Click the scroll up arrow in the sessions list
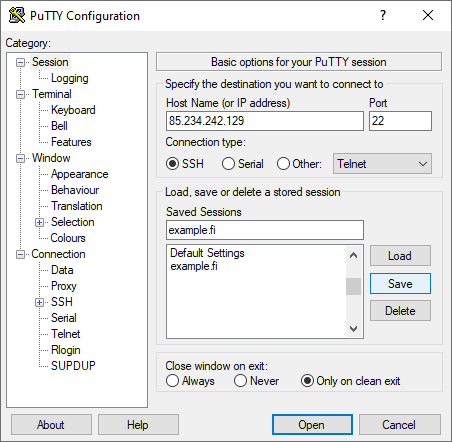This screenshot has height=442, width=452. pyautogui.click(x=353, y=256)
